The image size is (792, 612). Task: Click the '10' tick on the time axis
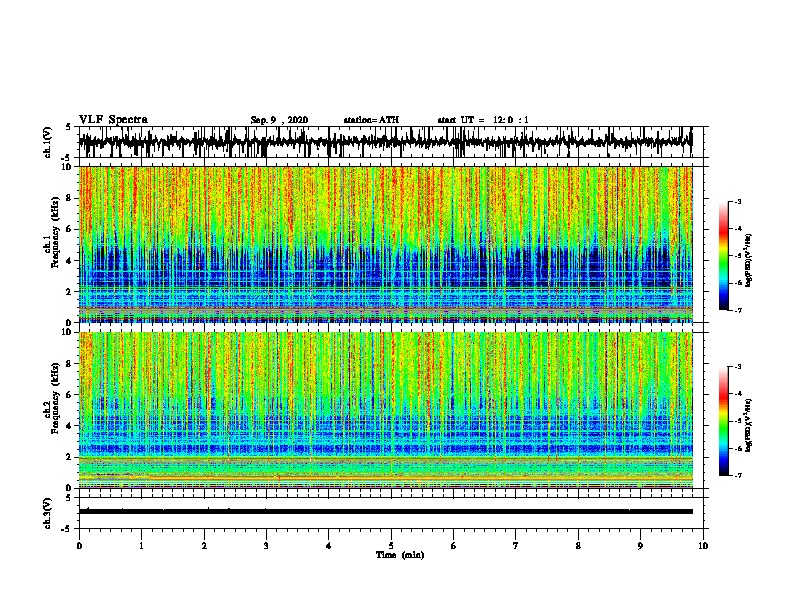coord(703,546)
